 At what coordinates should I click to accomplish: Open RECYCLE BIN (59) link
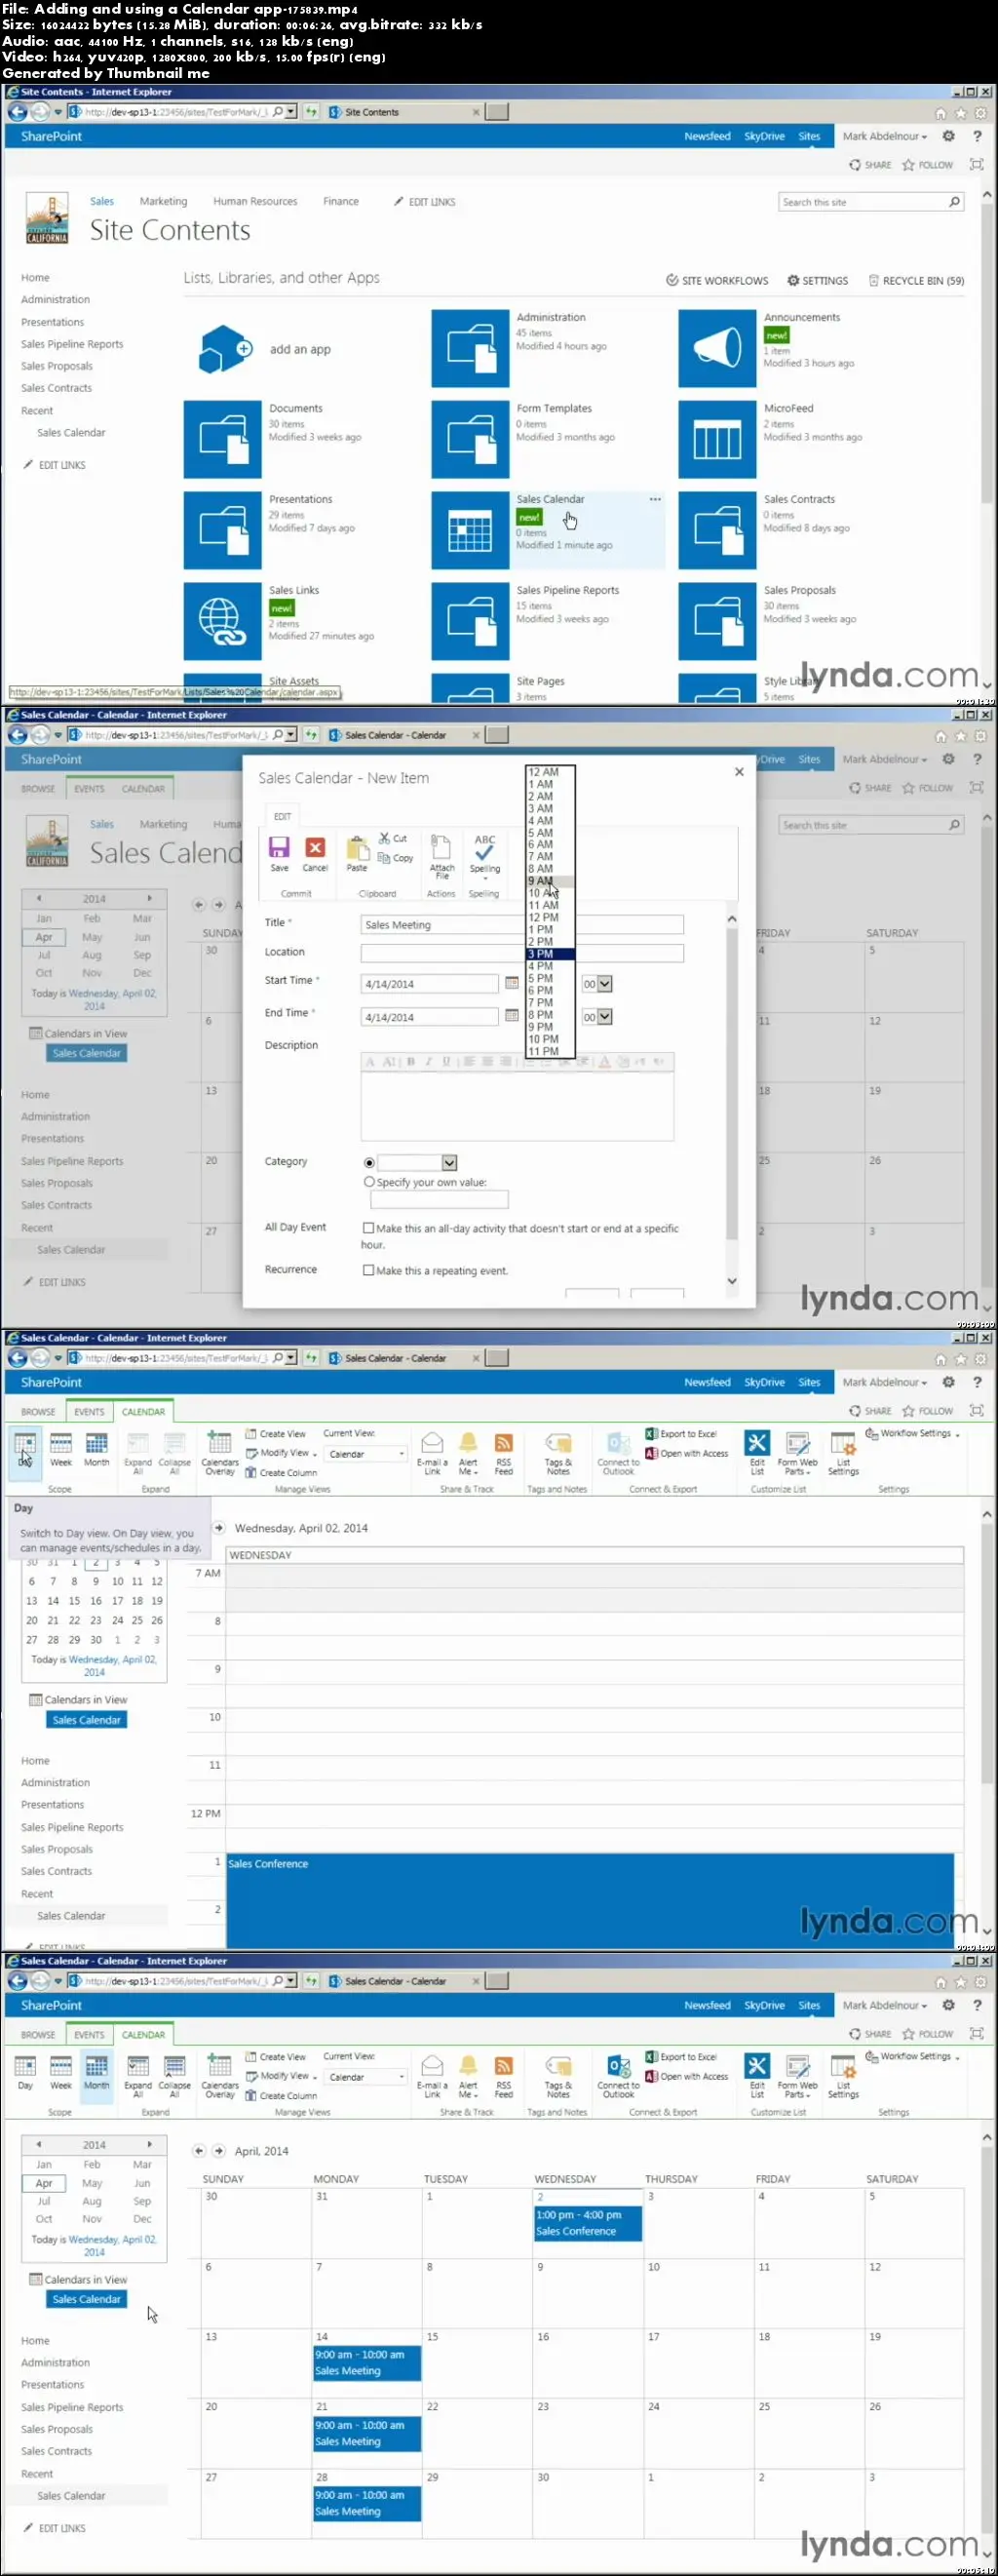coord(916,281)
